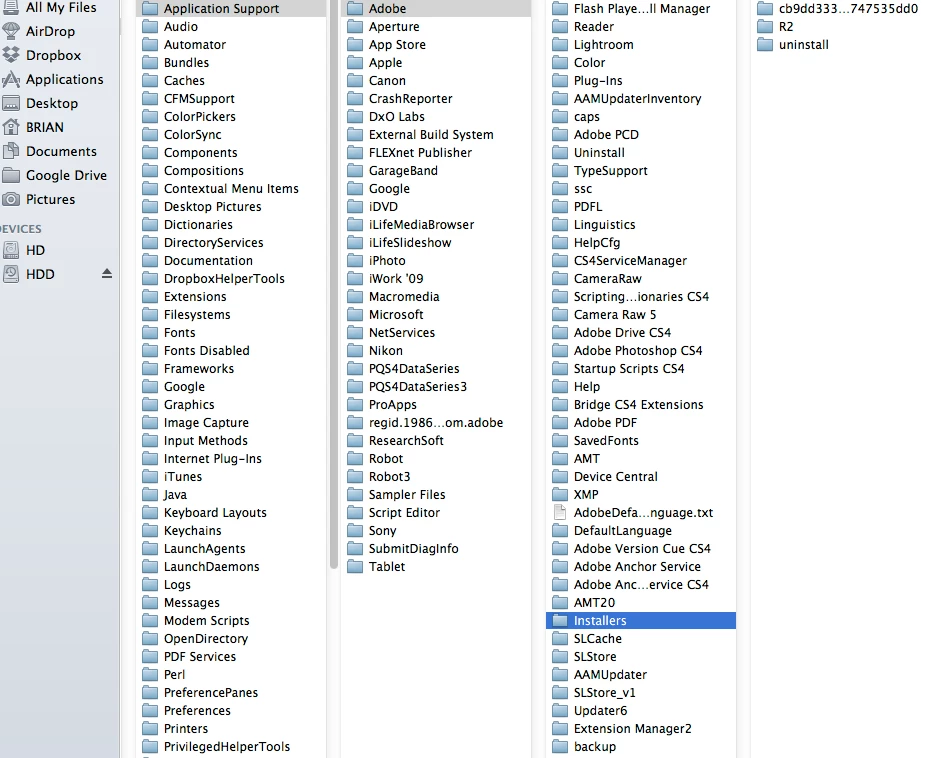Click the Lightroom folder icon
This screenshot has height=758, width=934.
pyautogui.click(x=560, y=45)
